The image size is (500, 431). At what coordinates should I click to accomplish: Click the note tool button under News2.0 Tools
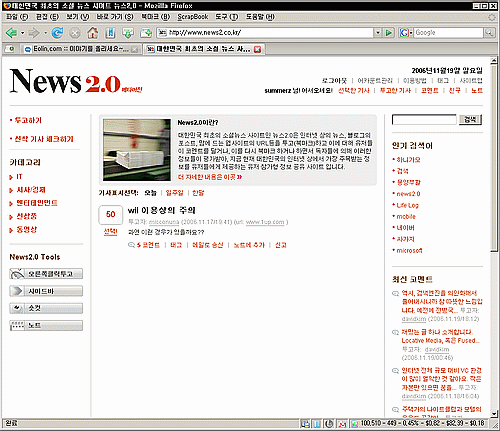click(x=46, y=325)
